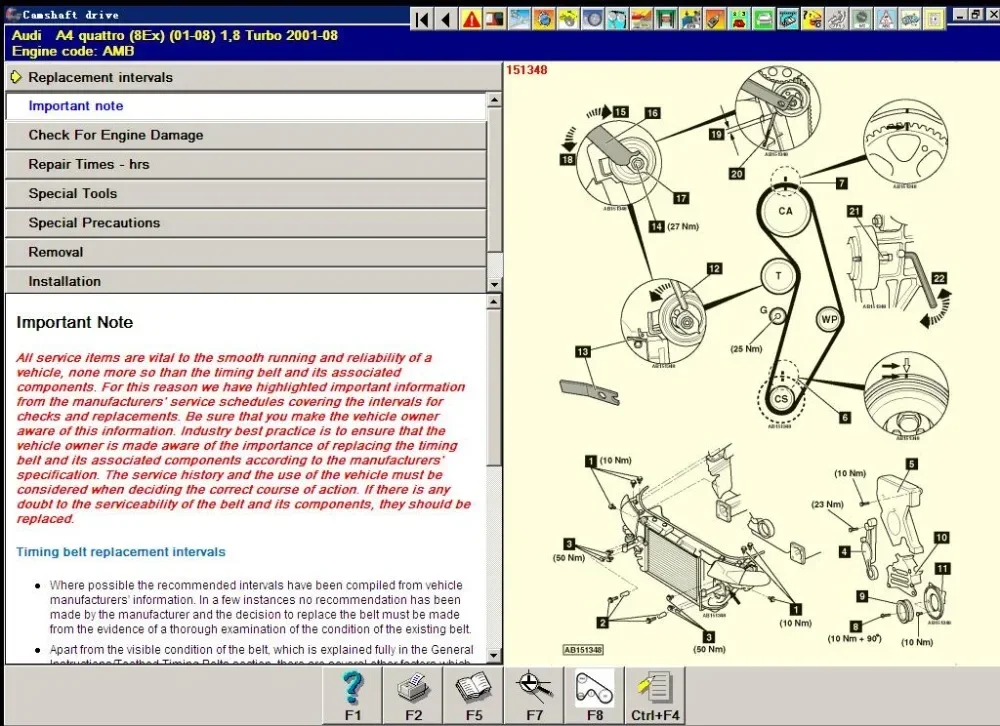Jump to the Installation section

(64, 281)
